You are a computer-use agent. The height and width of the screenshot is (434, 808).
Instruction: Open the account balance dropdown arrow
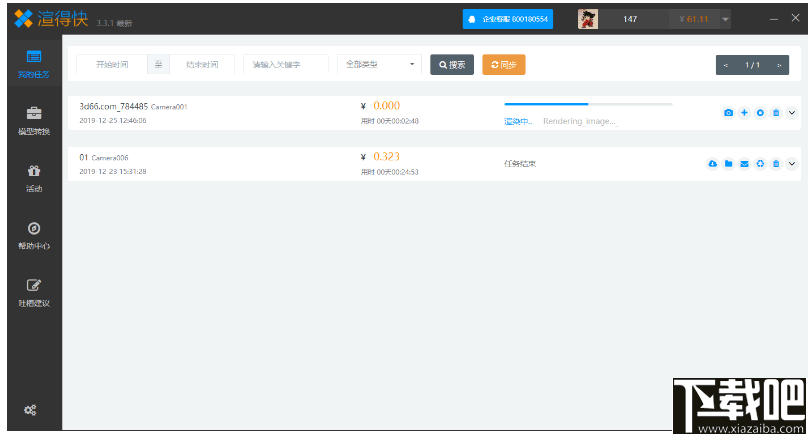point(725,20)
